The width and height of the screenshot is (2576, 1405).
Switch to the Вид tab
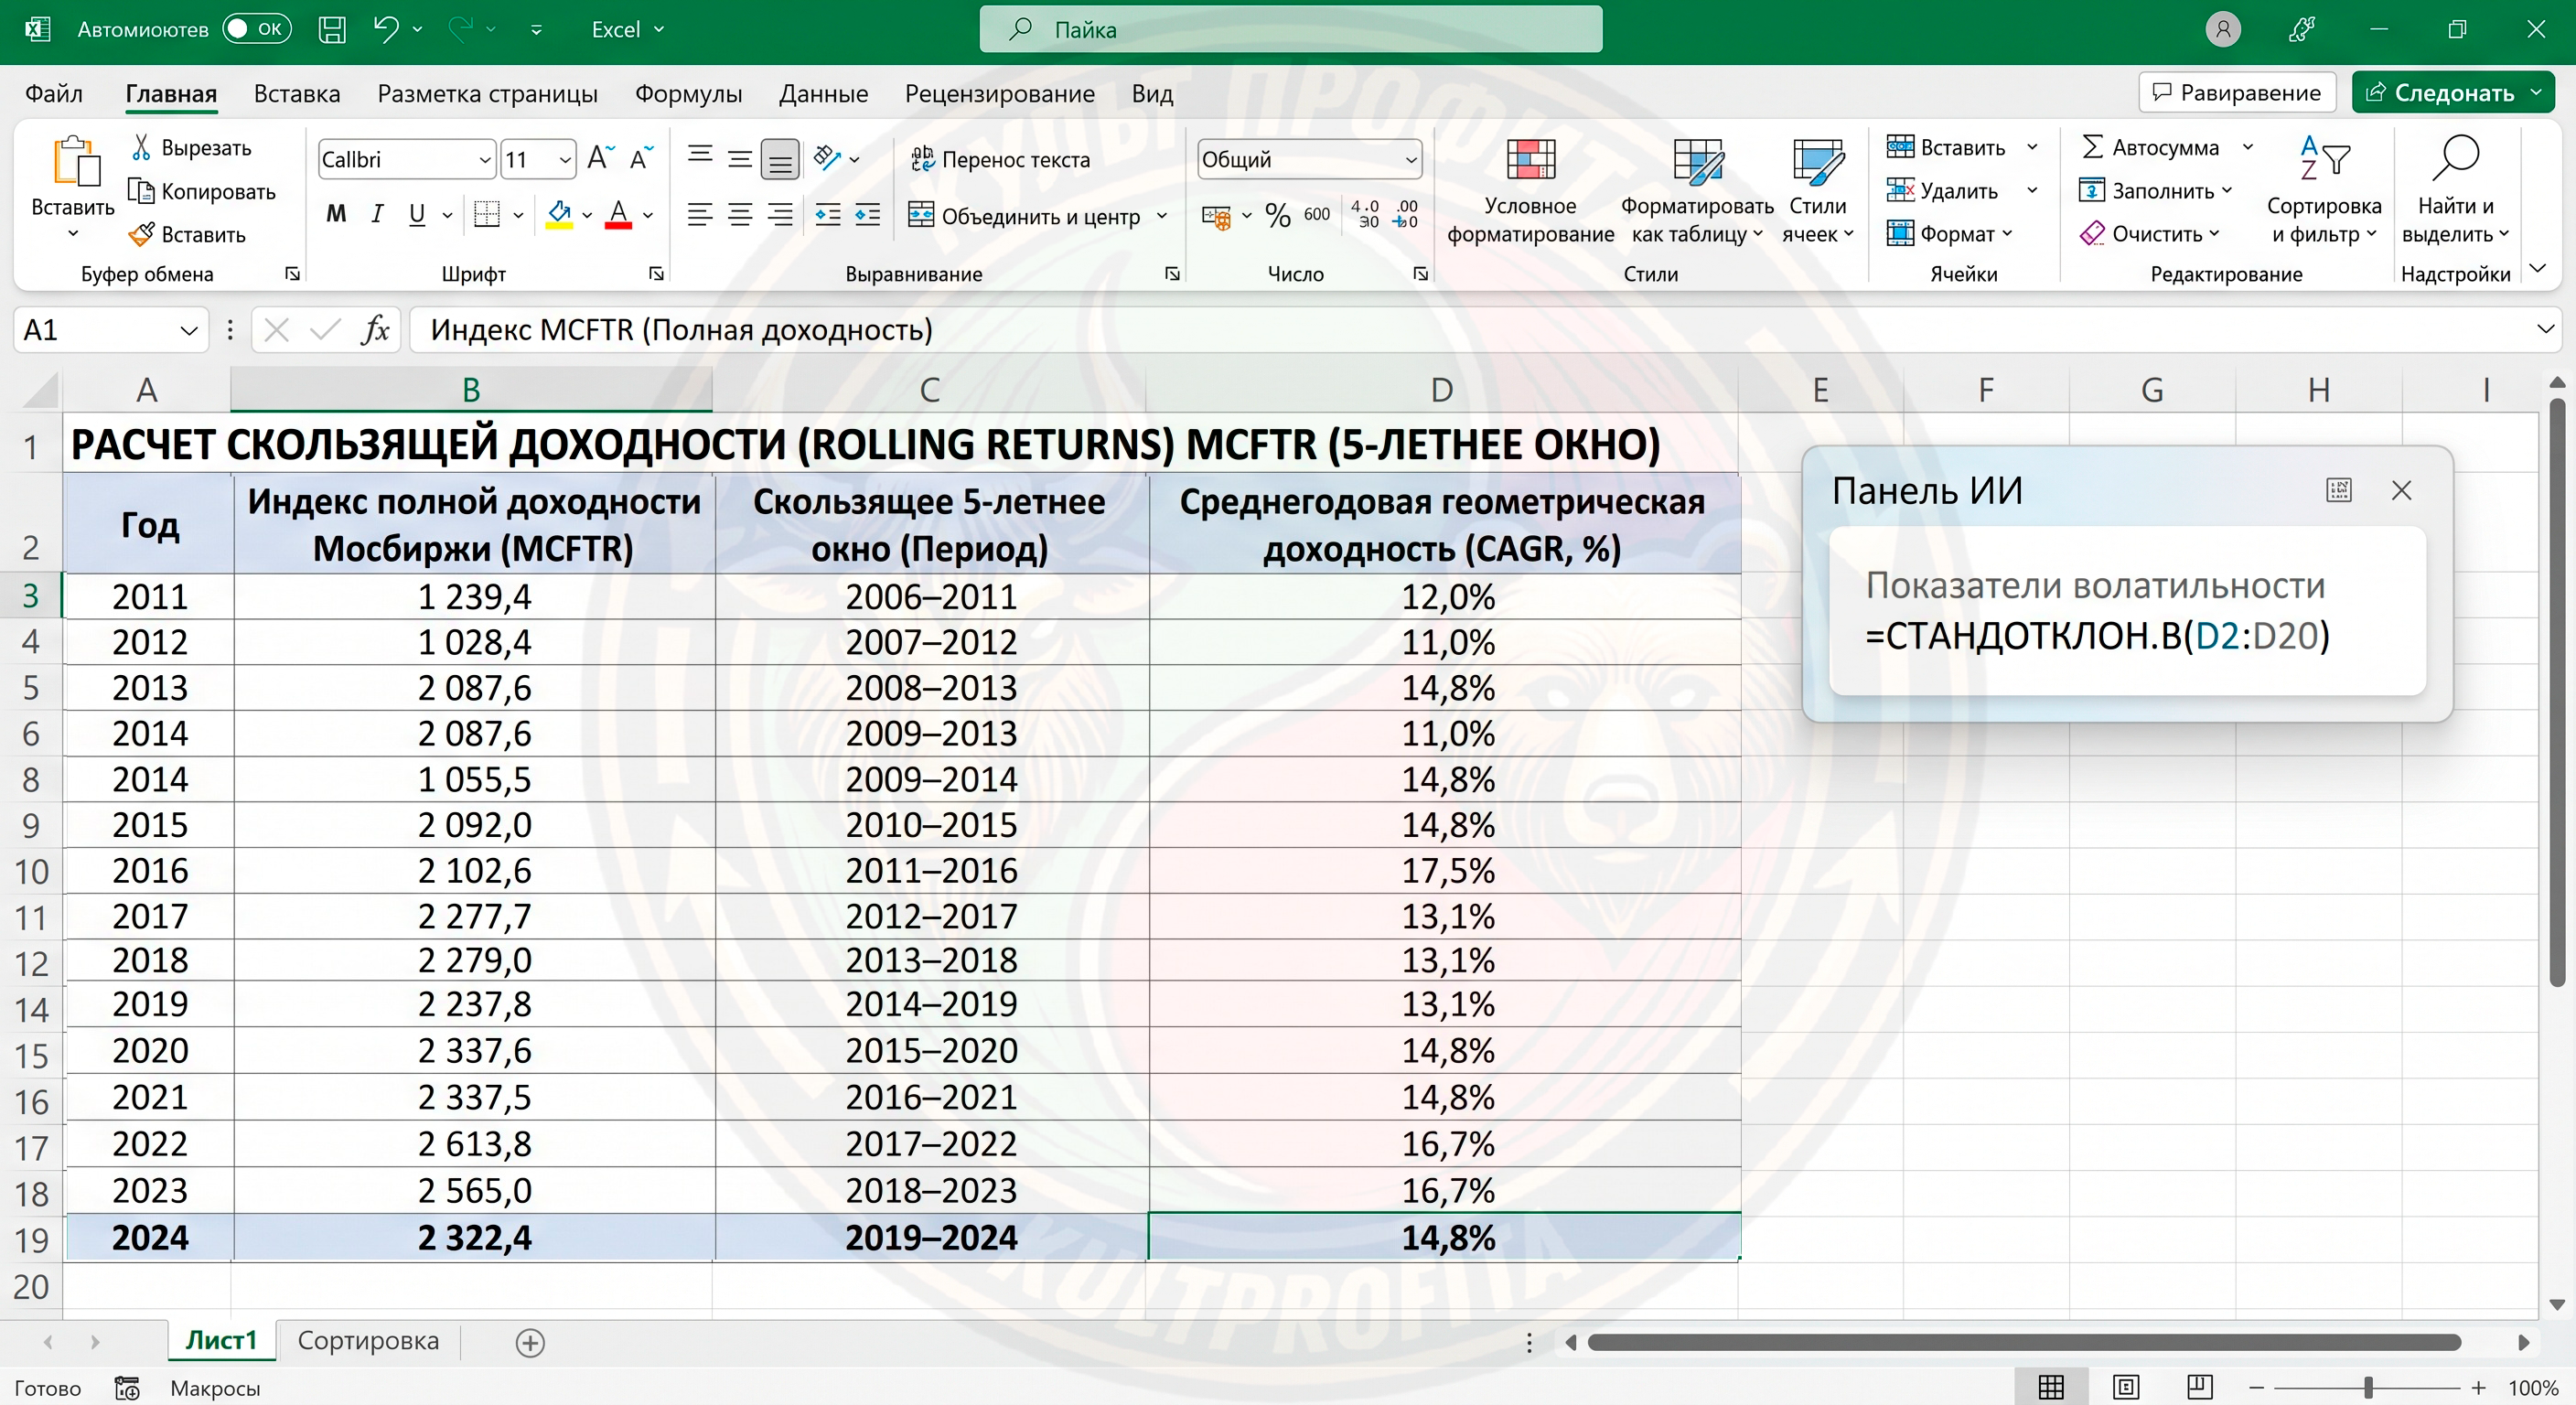(1152, 93)
